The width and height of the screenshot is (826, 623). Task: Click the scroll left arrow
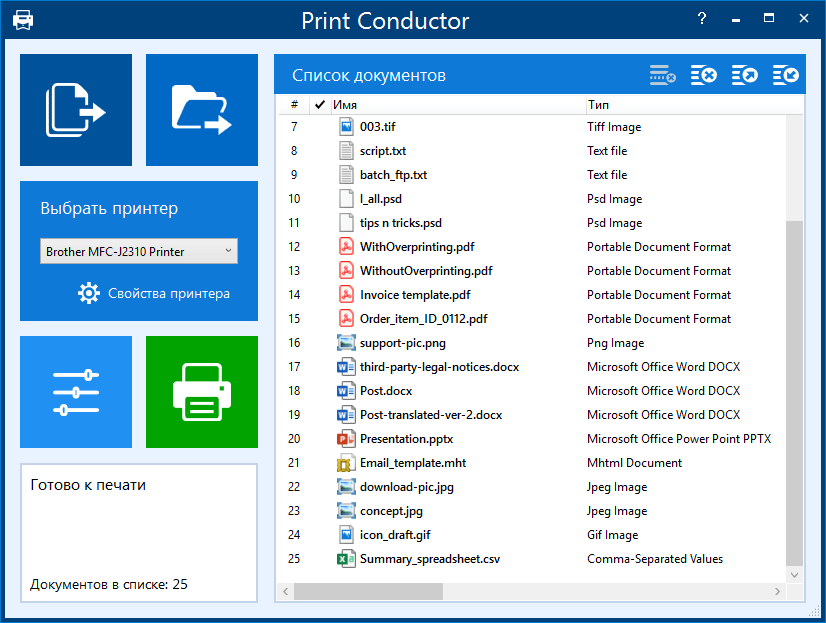285,591
